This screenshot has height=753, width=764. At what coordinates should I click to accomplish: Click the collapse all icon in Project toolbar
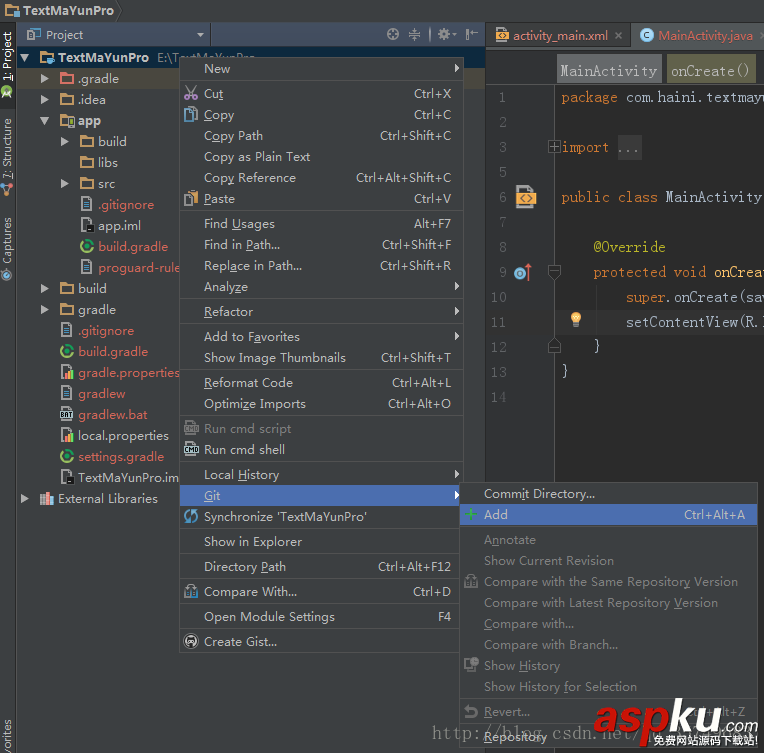[x=414, y=34]
